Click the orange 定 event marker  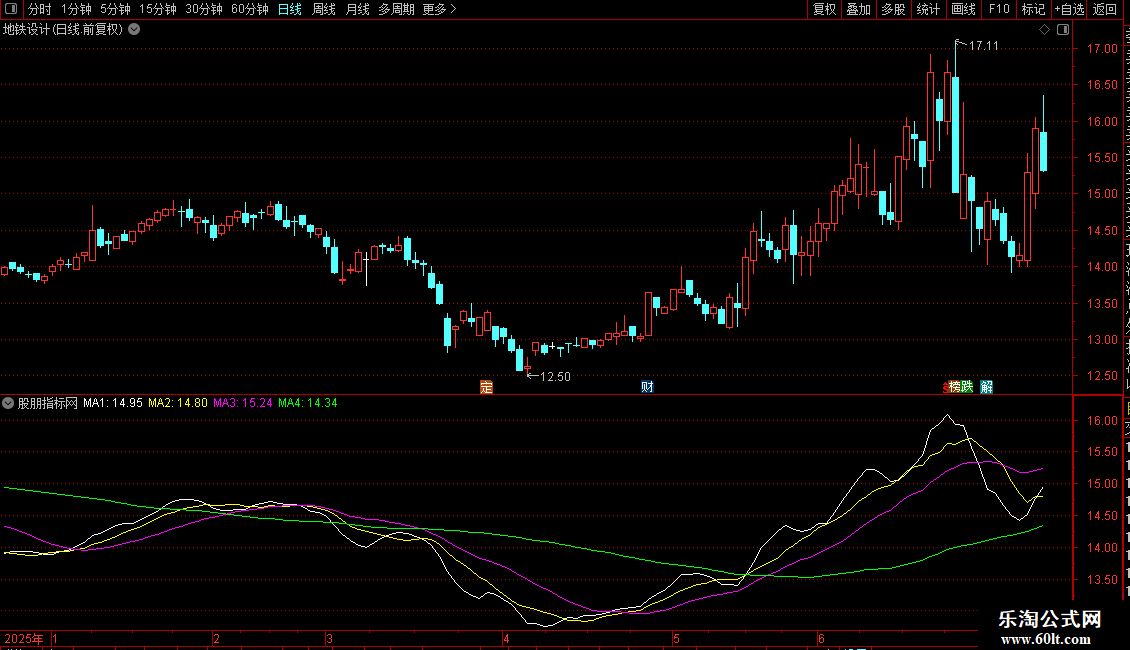pos(486,387)
